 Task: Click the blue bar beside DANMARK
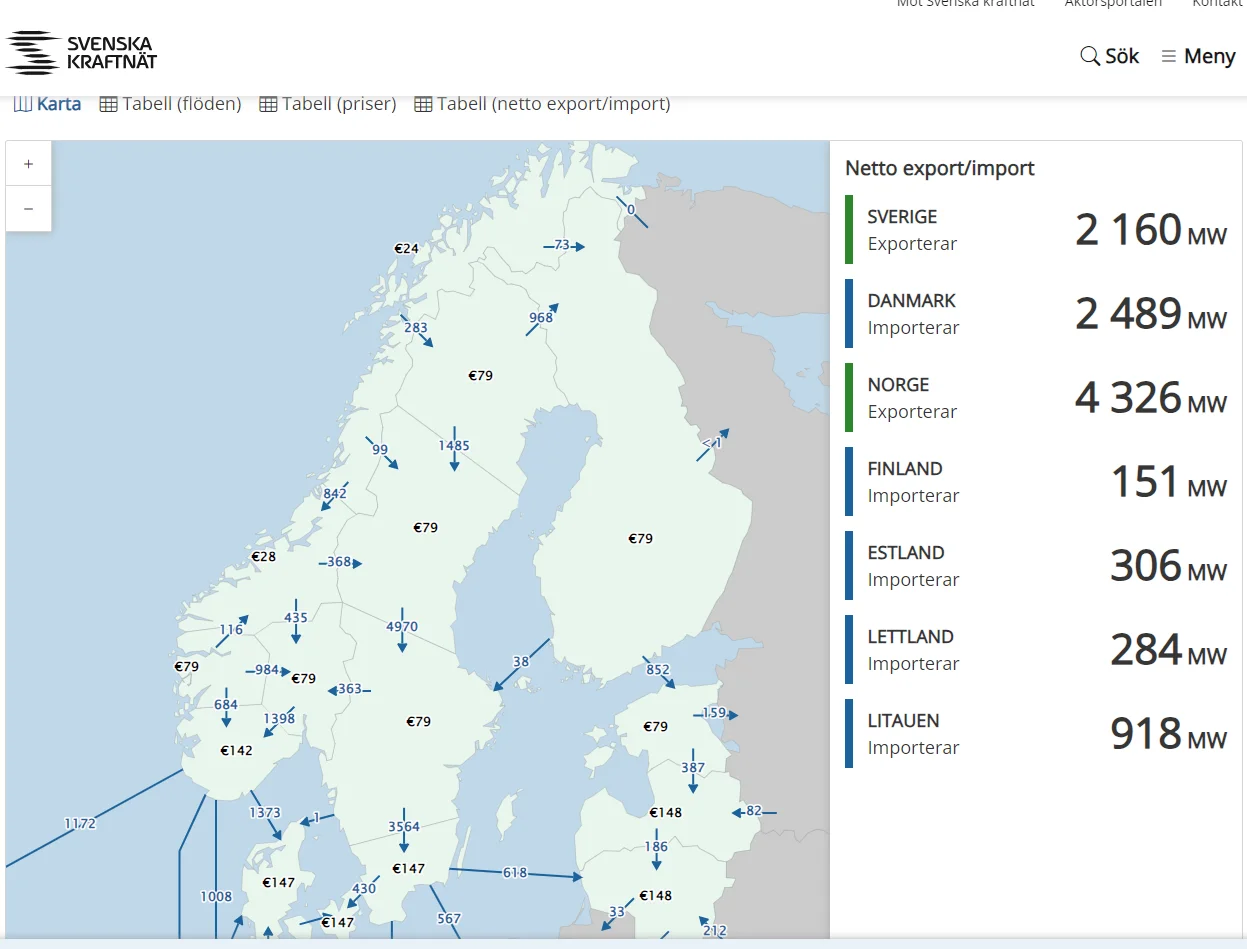point(849,314)
